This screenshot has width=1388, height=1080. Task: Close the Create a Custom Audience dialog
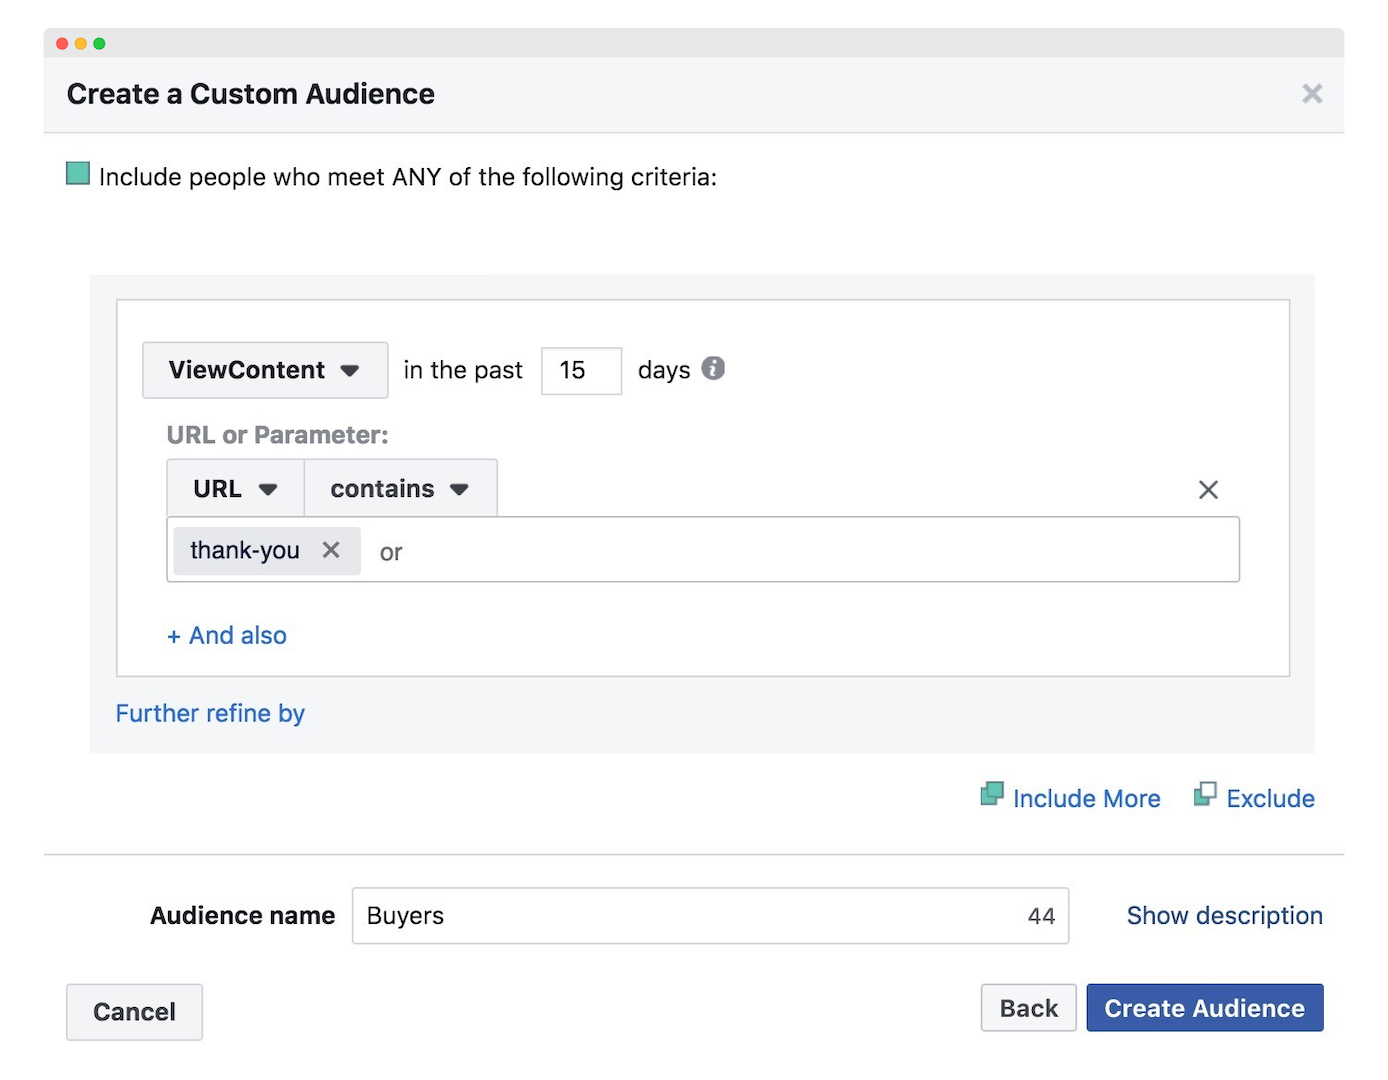click(x=1312, y=94)
